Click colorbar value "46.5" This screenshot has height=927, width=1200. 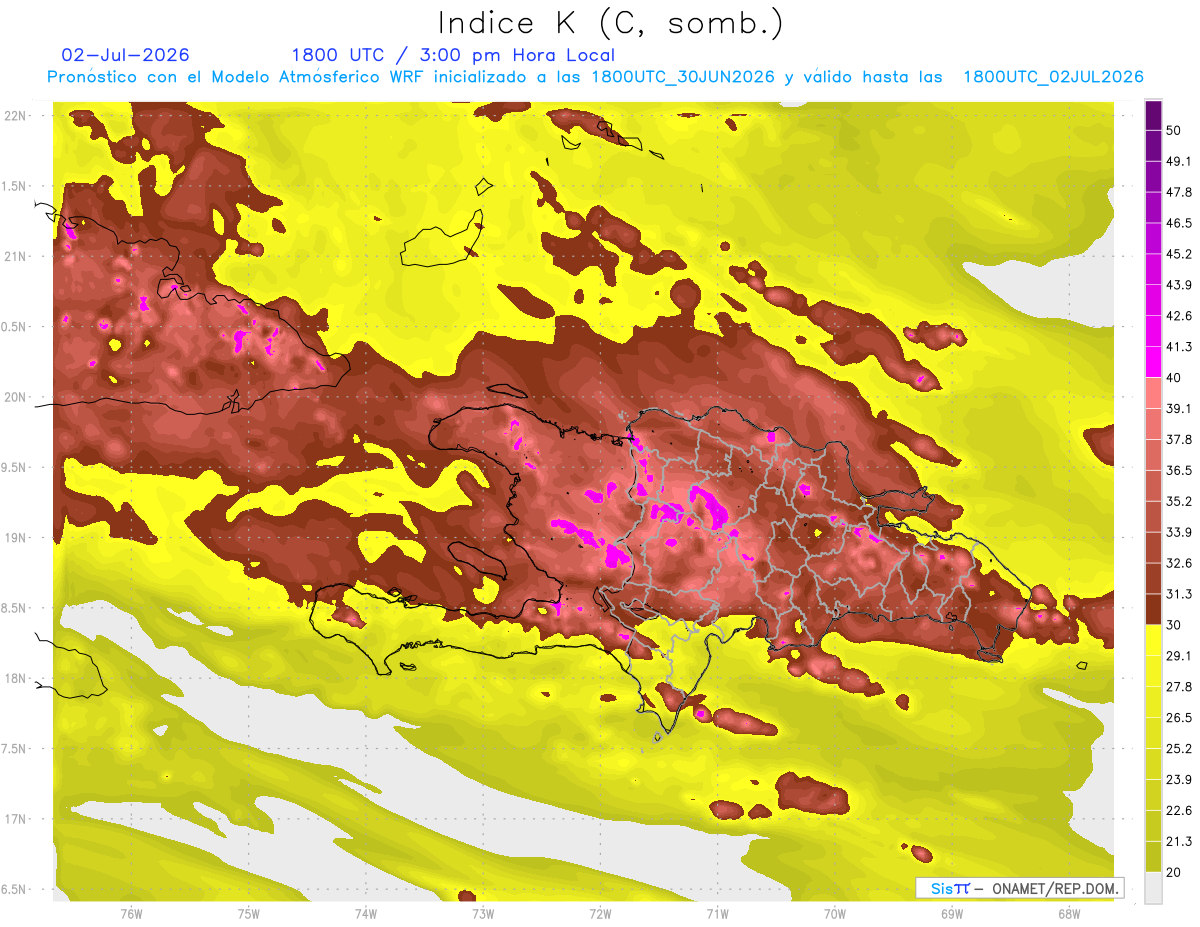click(1179, 224)
